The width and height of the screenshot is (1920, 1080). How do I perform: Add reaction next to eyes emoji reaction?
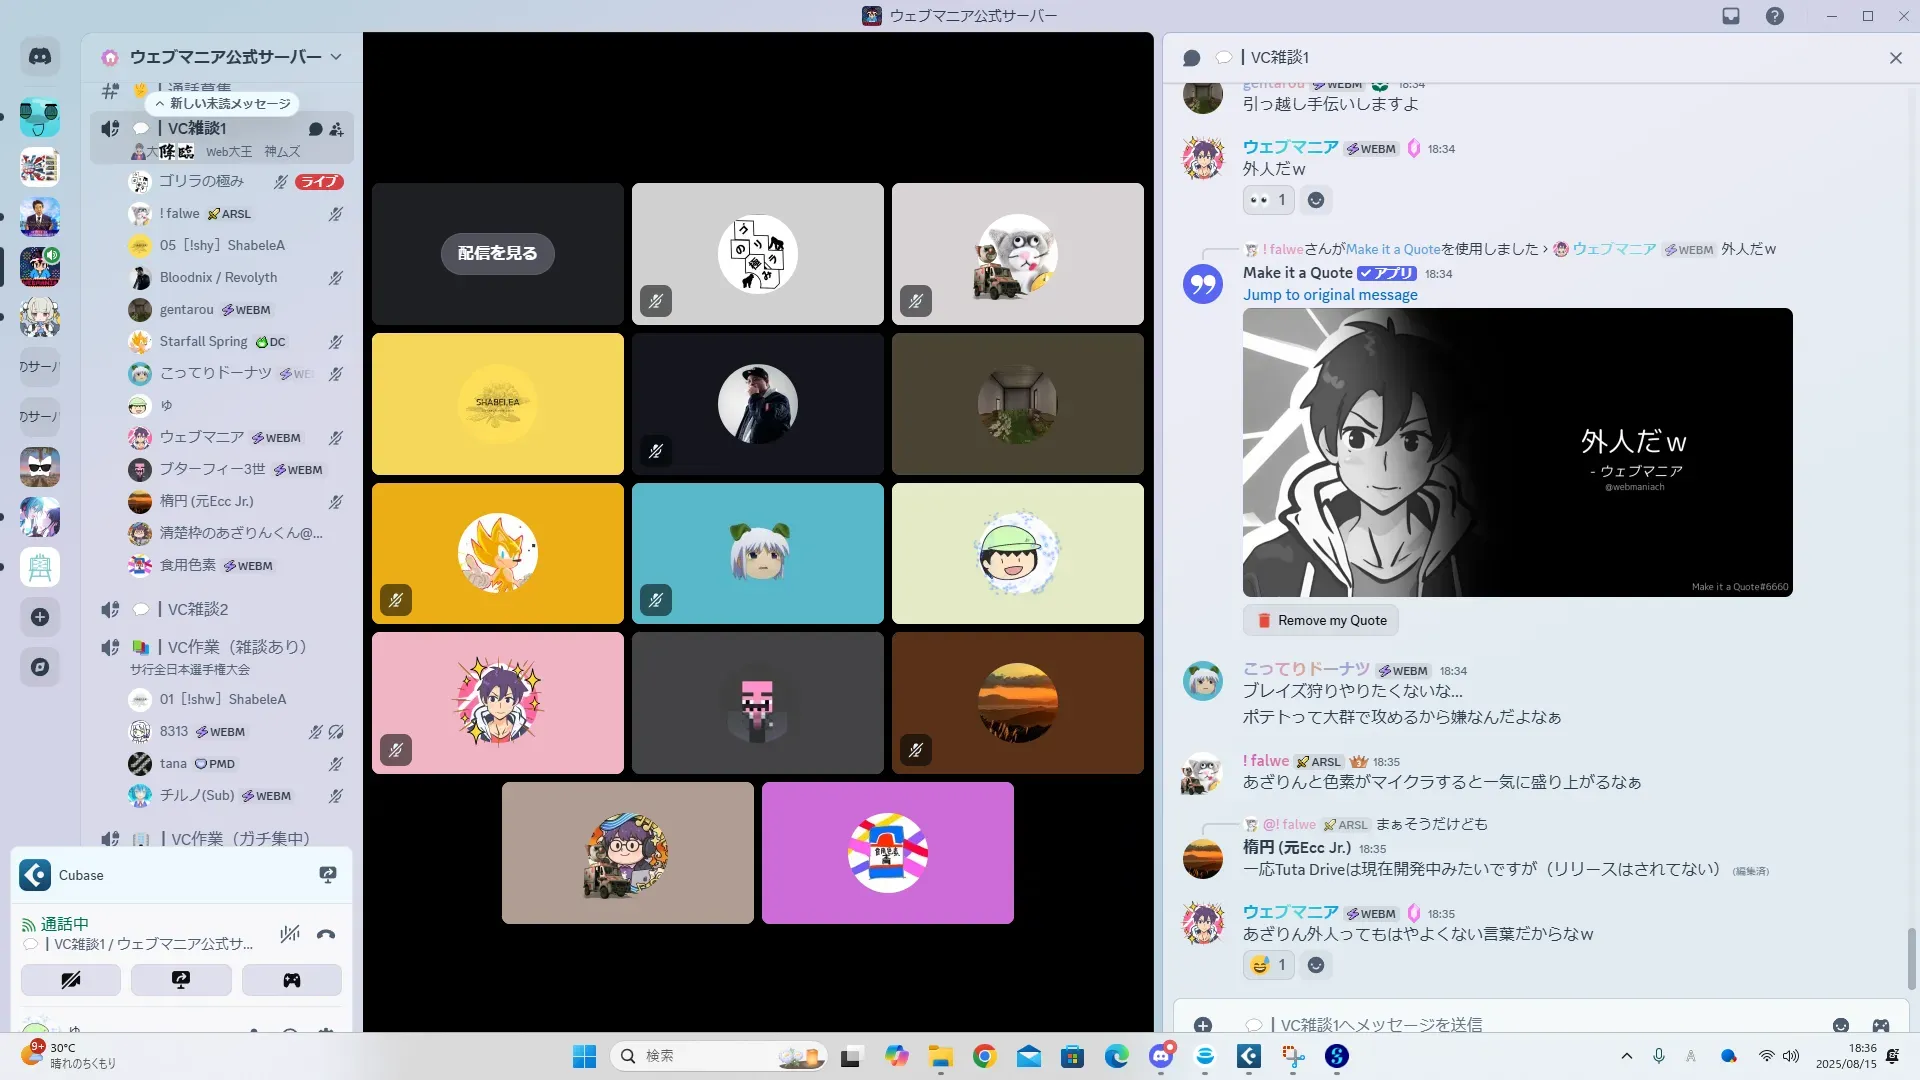1316,200
